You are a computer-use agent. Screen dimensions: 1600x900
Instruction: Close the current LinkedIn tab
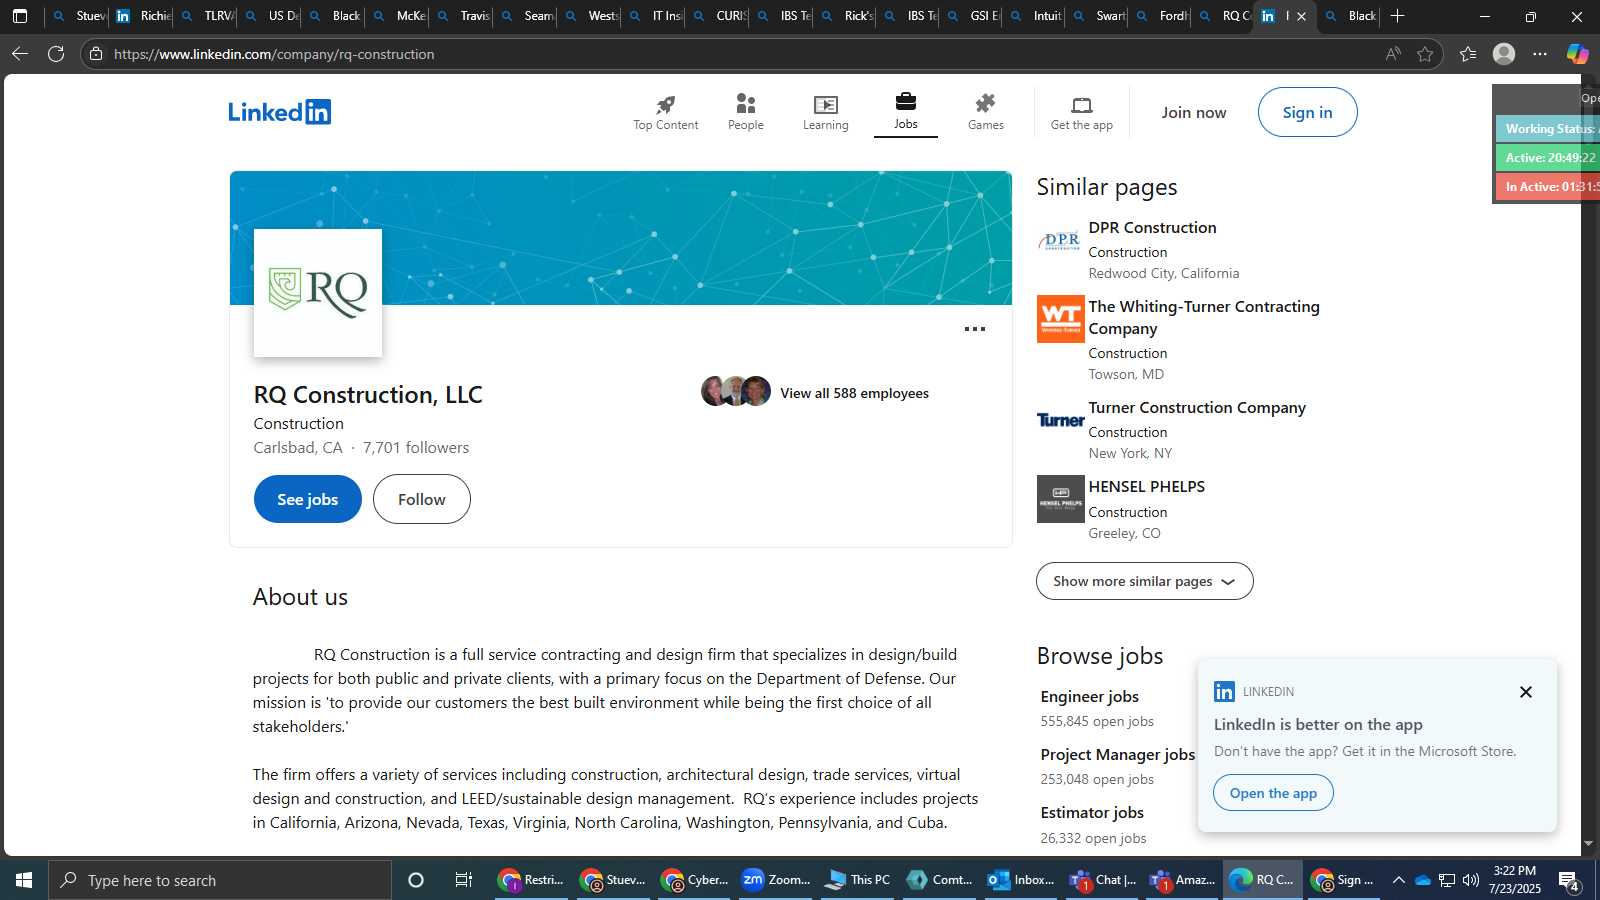click(1301, 16)
